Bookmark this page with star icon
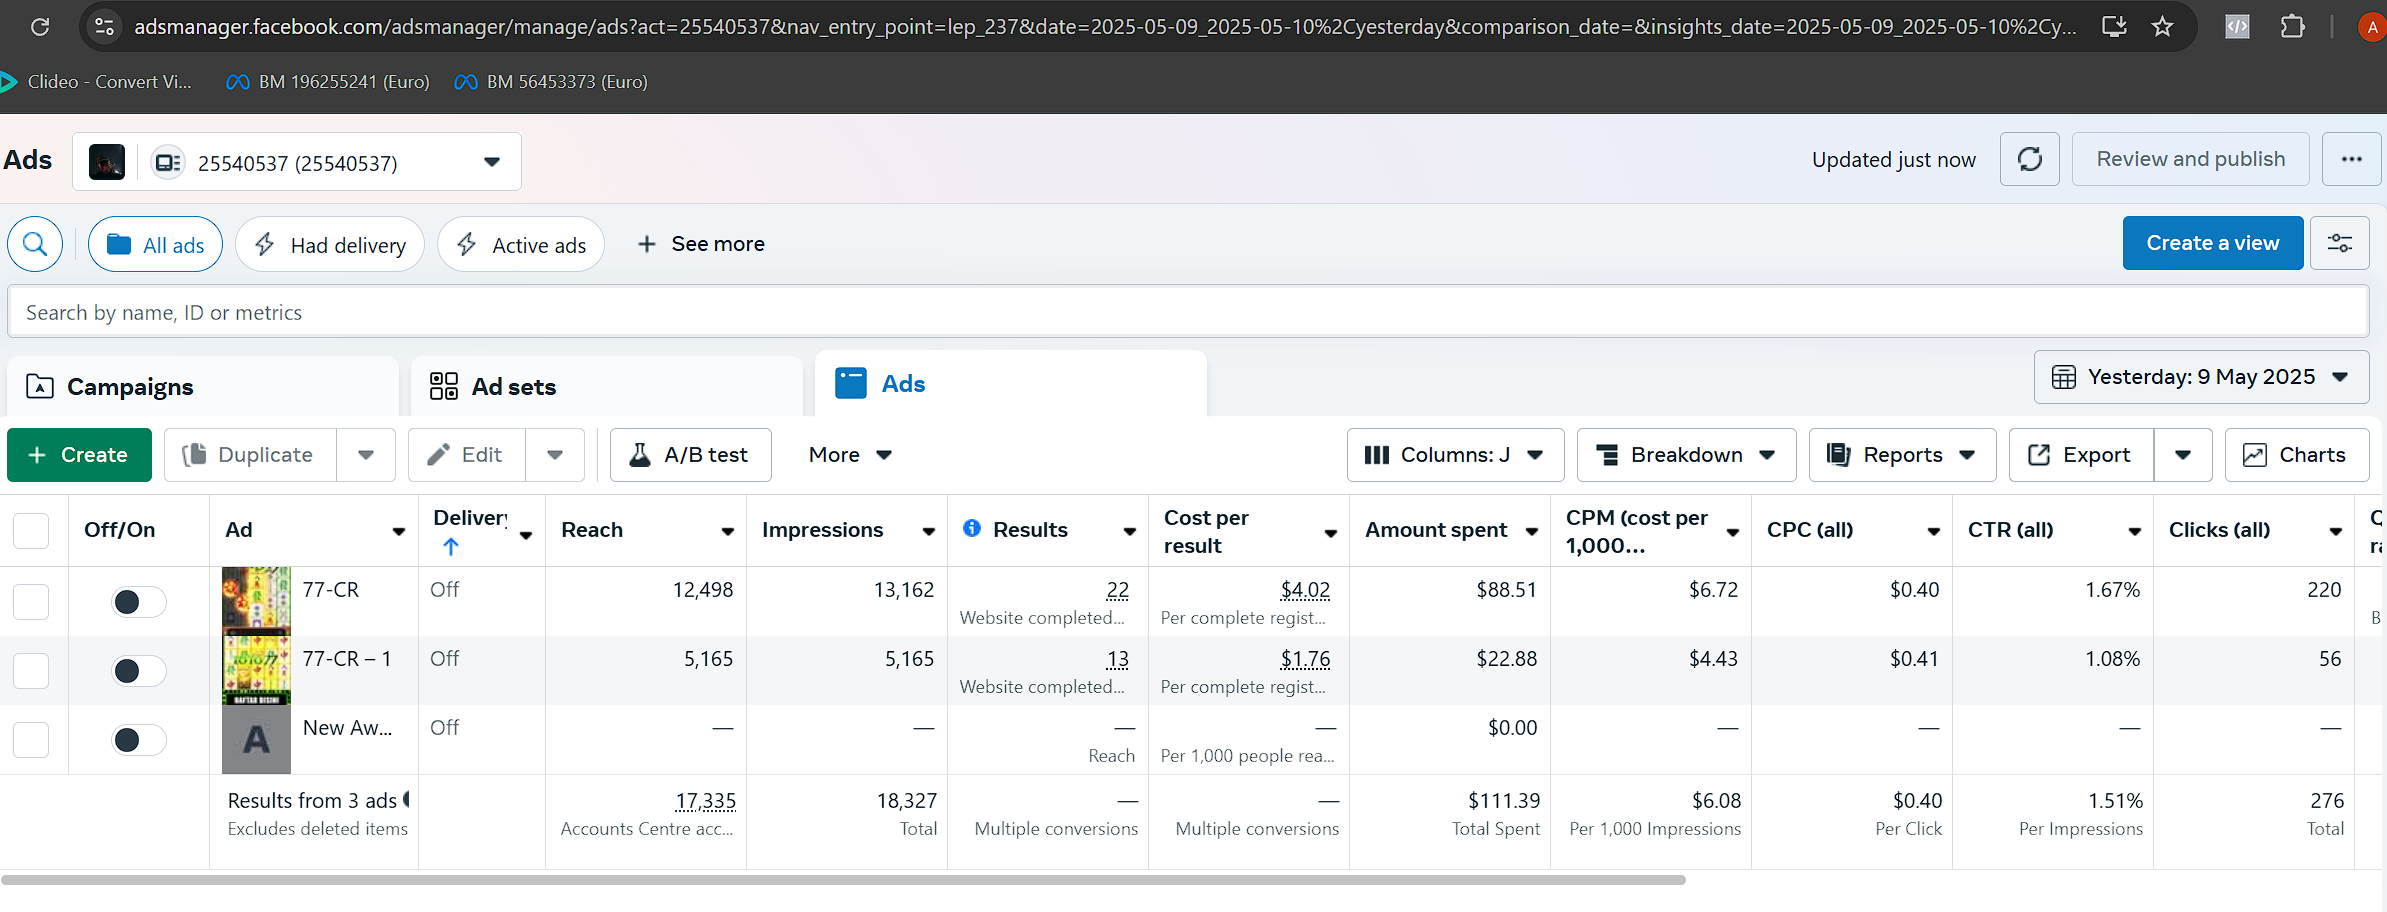Screen dimensions: 2387x912 click(x=2163, y=27)
